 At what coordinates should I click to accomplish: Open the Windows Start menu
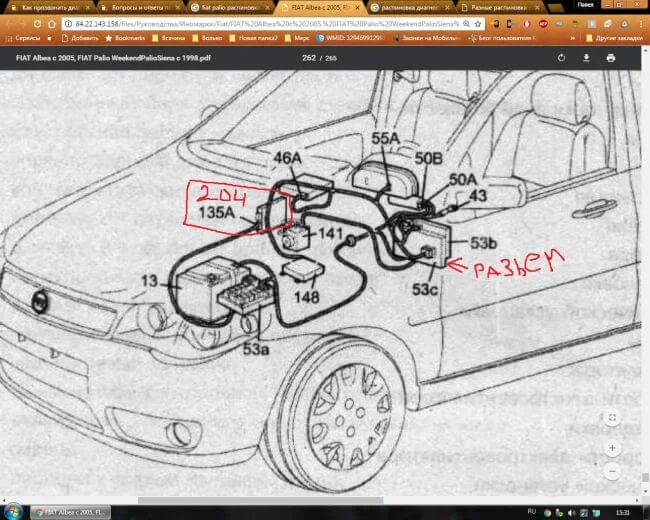(x=12, y=512)
